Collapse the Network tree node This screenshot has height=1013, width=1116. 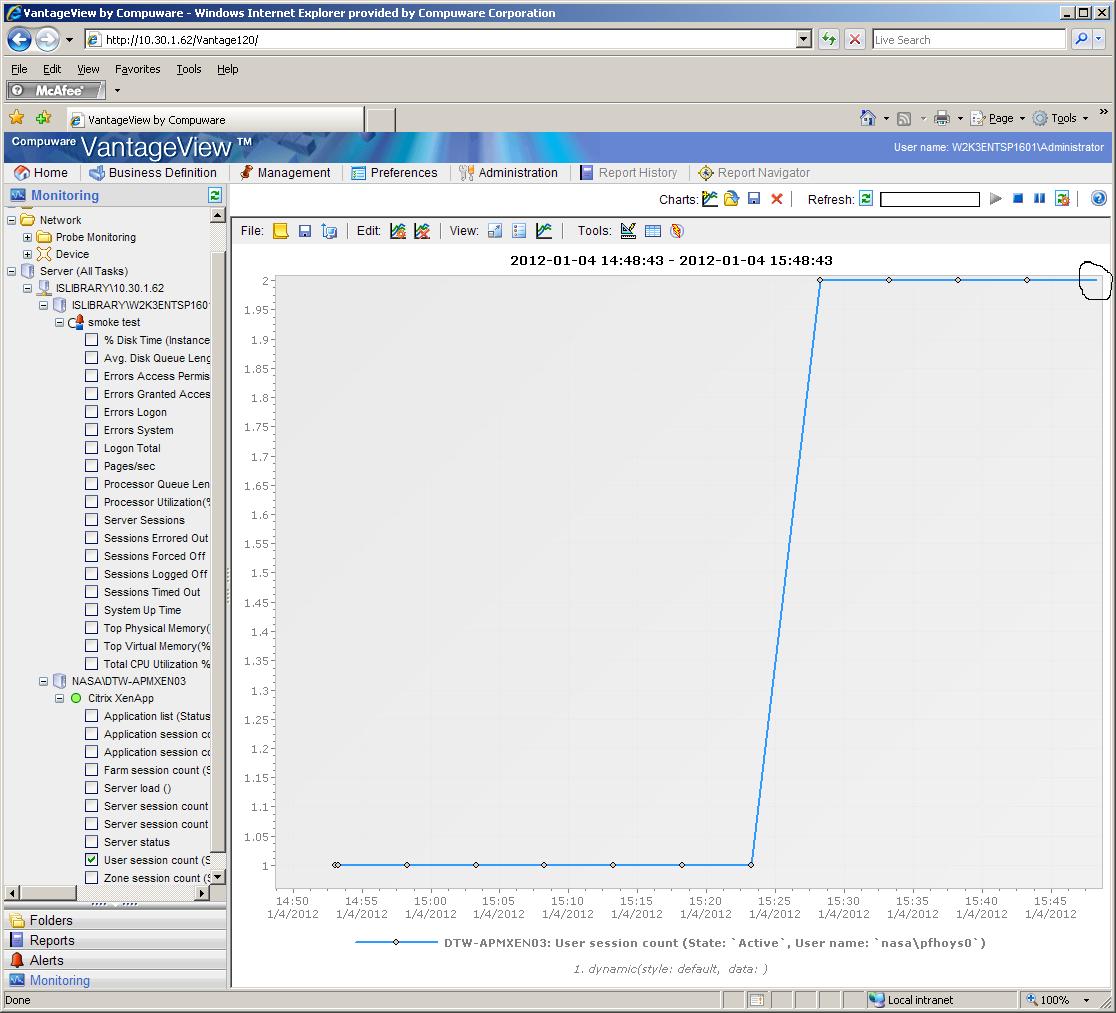pos(11,220)
